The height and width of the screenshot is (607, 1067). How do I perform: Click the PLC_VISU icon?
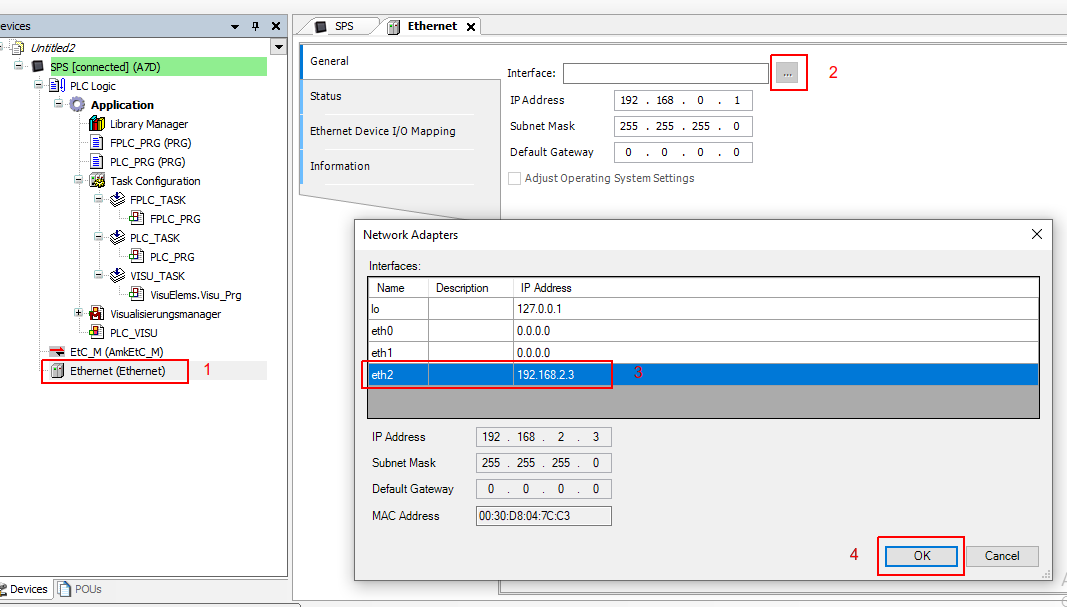click(x=97, y=333)
